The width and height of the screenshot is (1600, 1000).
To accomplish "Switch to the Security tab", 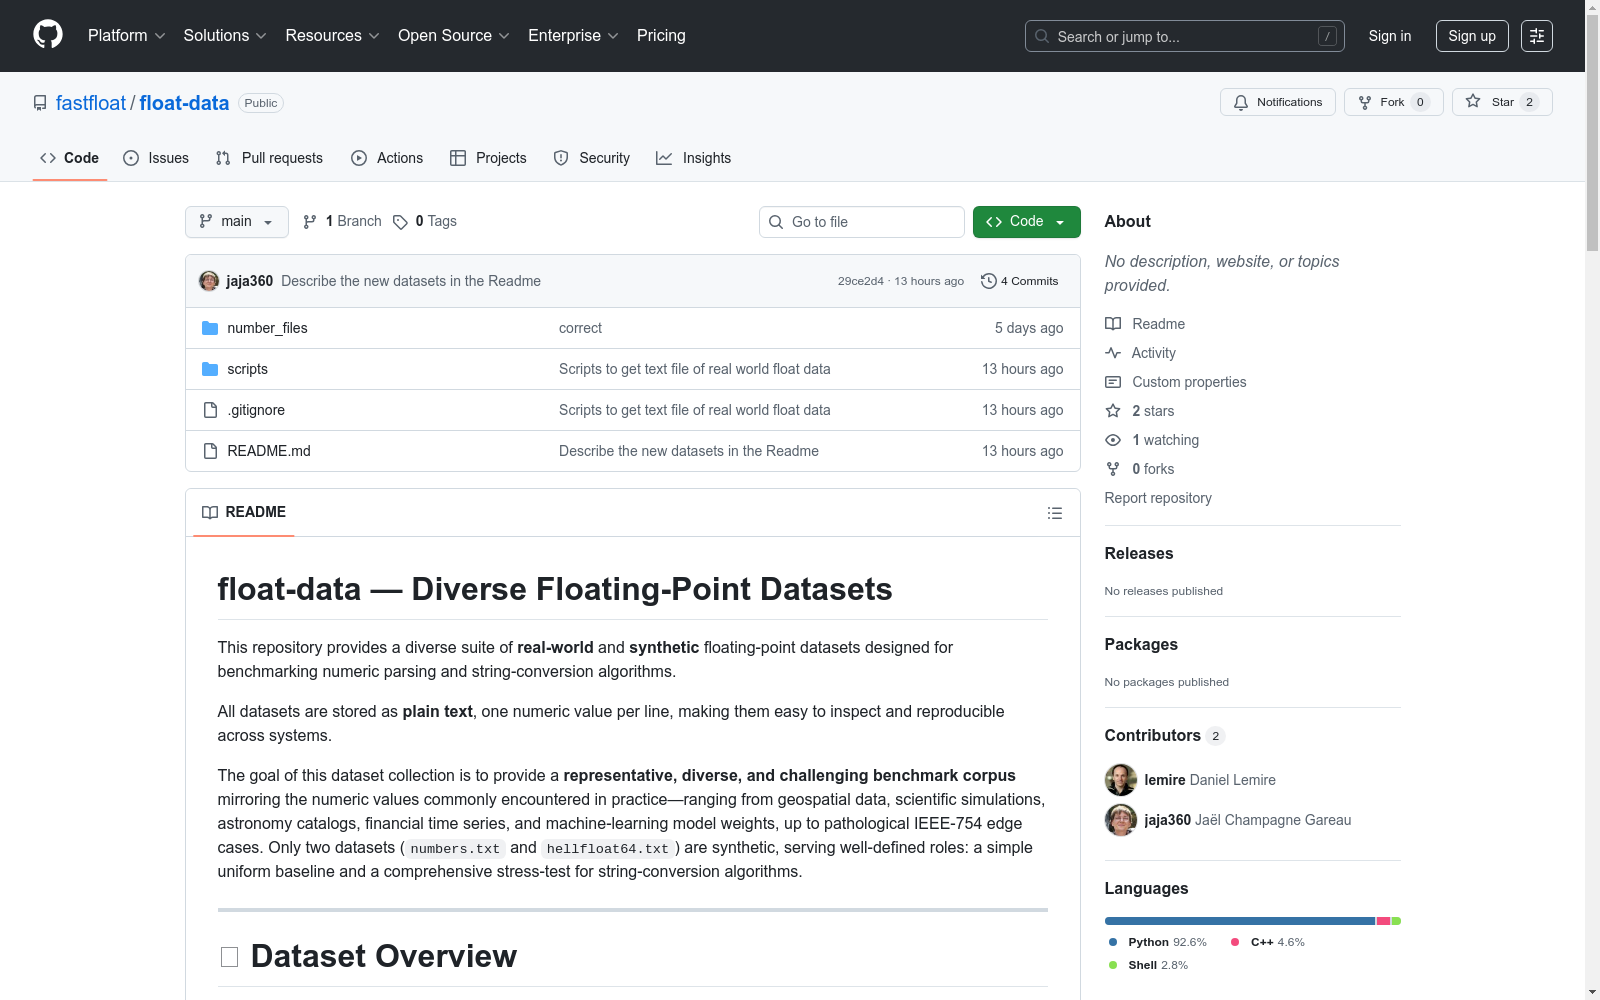I will tap(592, 158).
